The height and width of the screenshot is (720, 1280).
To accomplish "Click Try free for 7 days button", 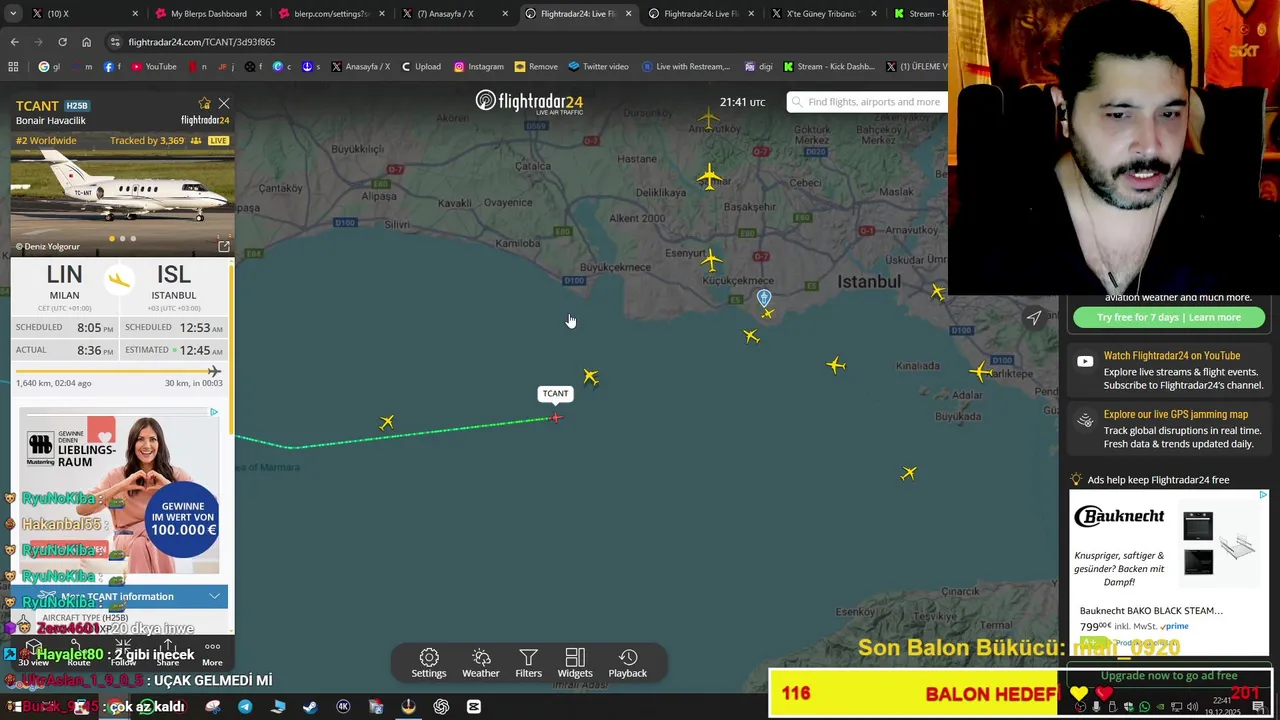I will [x=1169, y=317].
